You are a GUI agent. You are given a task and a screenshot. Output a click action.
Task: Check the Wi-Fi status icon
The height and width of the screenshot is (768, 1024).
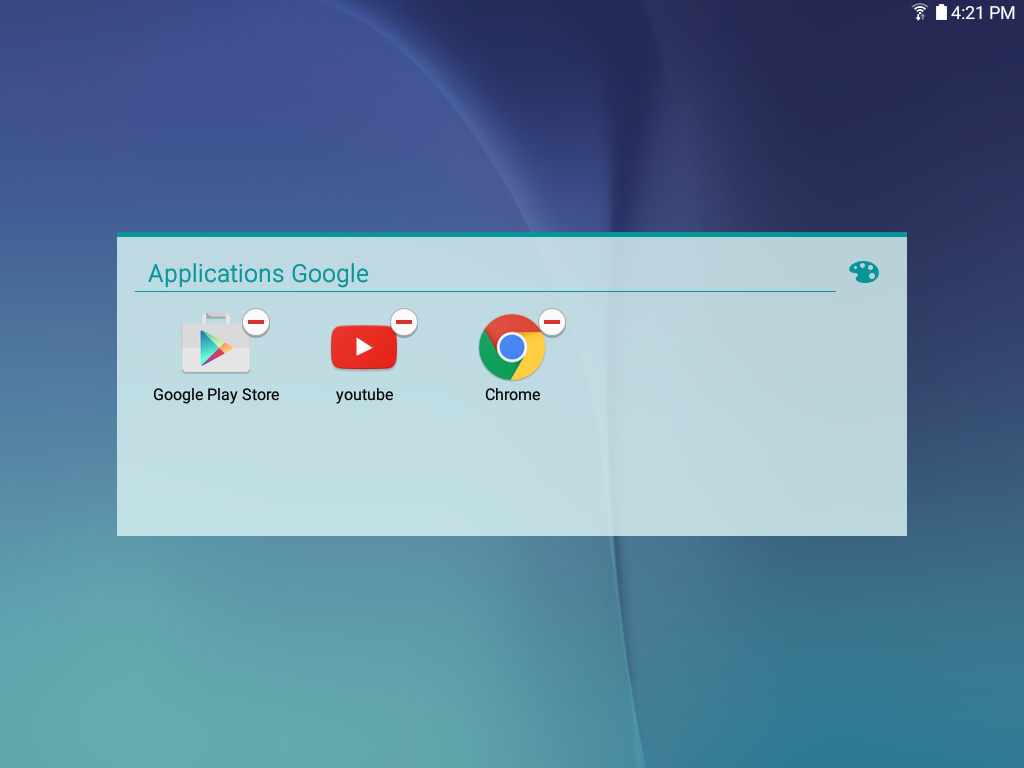click(920, 12)
